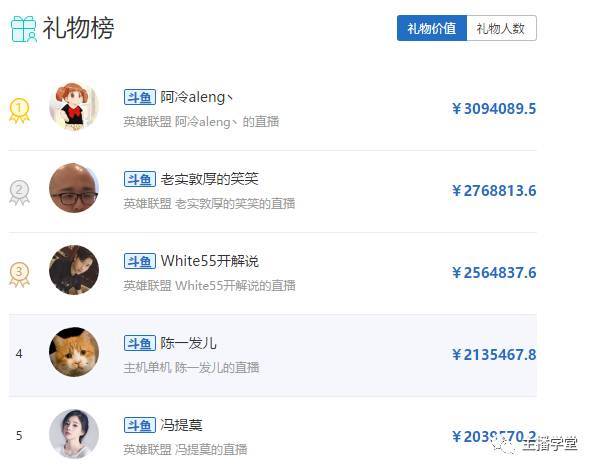This screenshot has width=596, height=470.
Task: Open 冯提莫 streamer name link
Action: [x=181, y=425]
